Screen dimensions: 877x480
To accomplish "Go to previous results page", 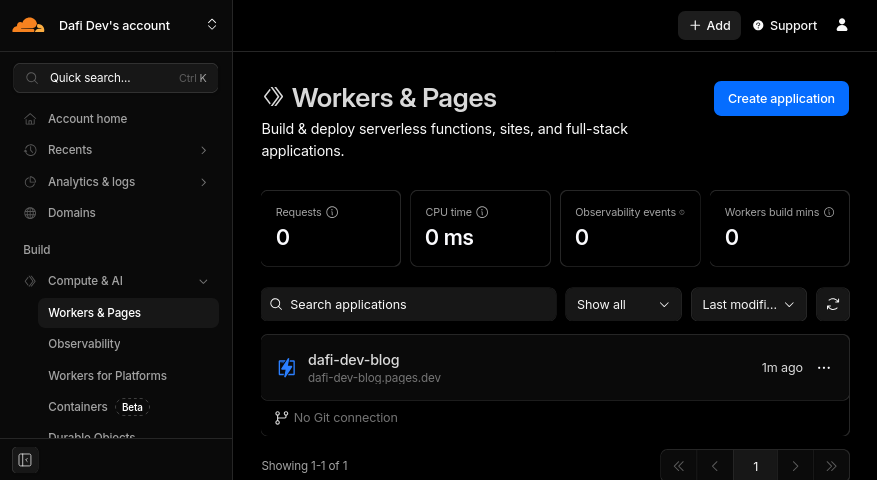I will [x=715, y=466].
